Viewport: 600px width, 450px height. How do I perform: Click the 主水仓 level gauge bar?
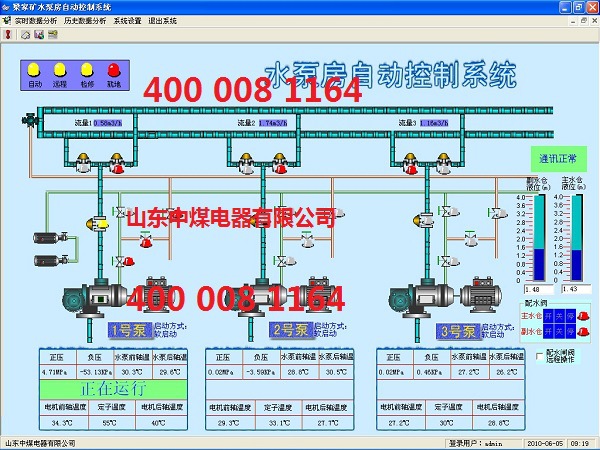(x=577, y=238)
